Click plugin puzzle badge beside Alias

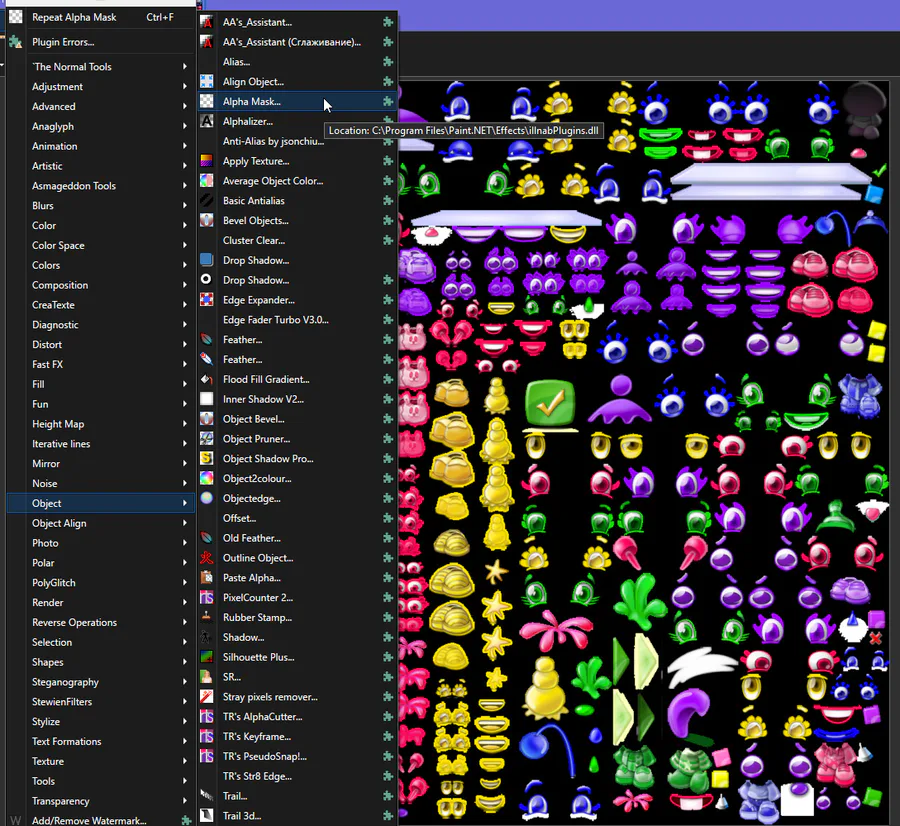[x=388, y=61]
